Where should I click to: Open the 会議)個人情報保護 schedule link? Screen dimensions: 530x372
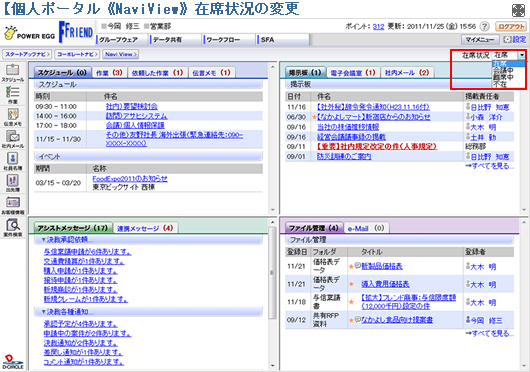135,125
